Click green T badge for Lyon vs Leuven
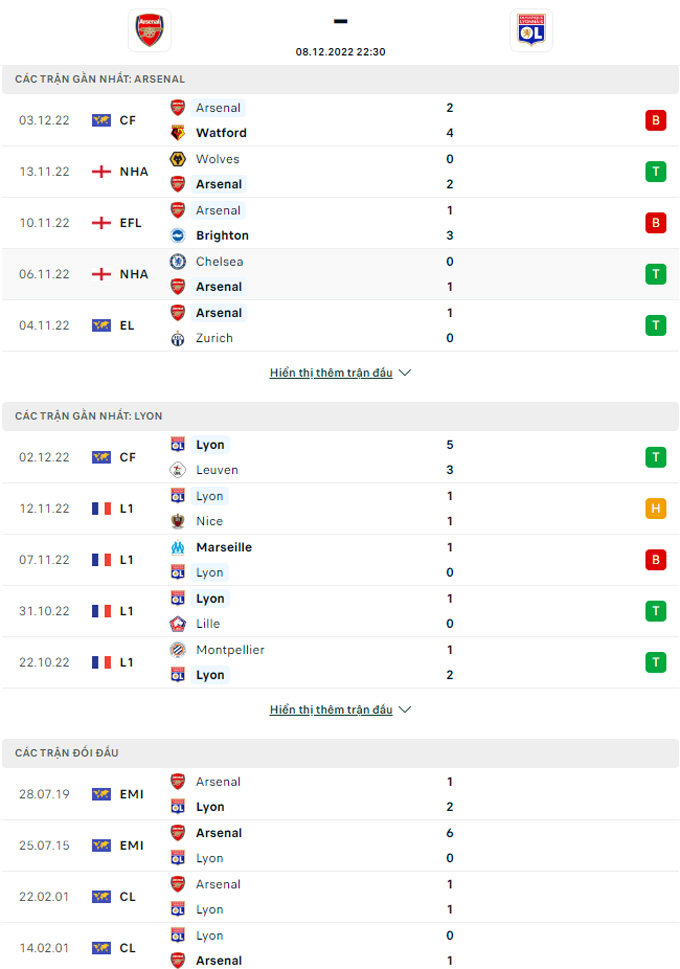The height and width of the screenshot is (969, 680). (x=655, y=457)
